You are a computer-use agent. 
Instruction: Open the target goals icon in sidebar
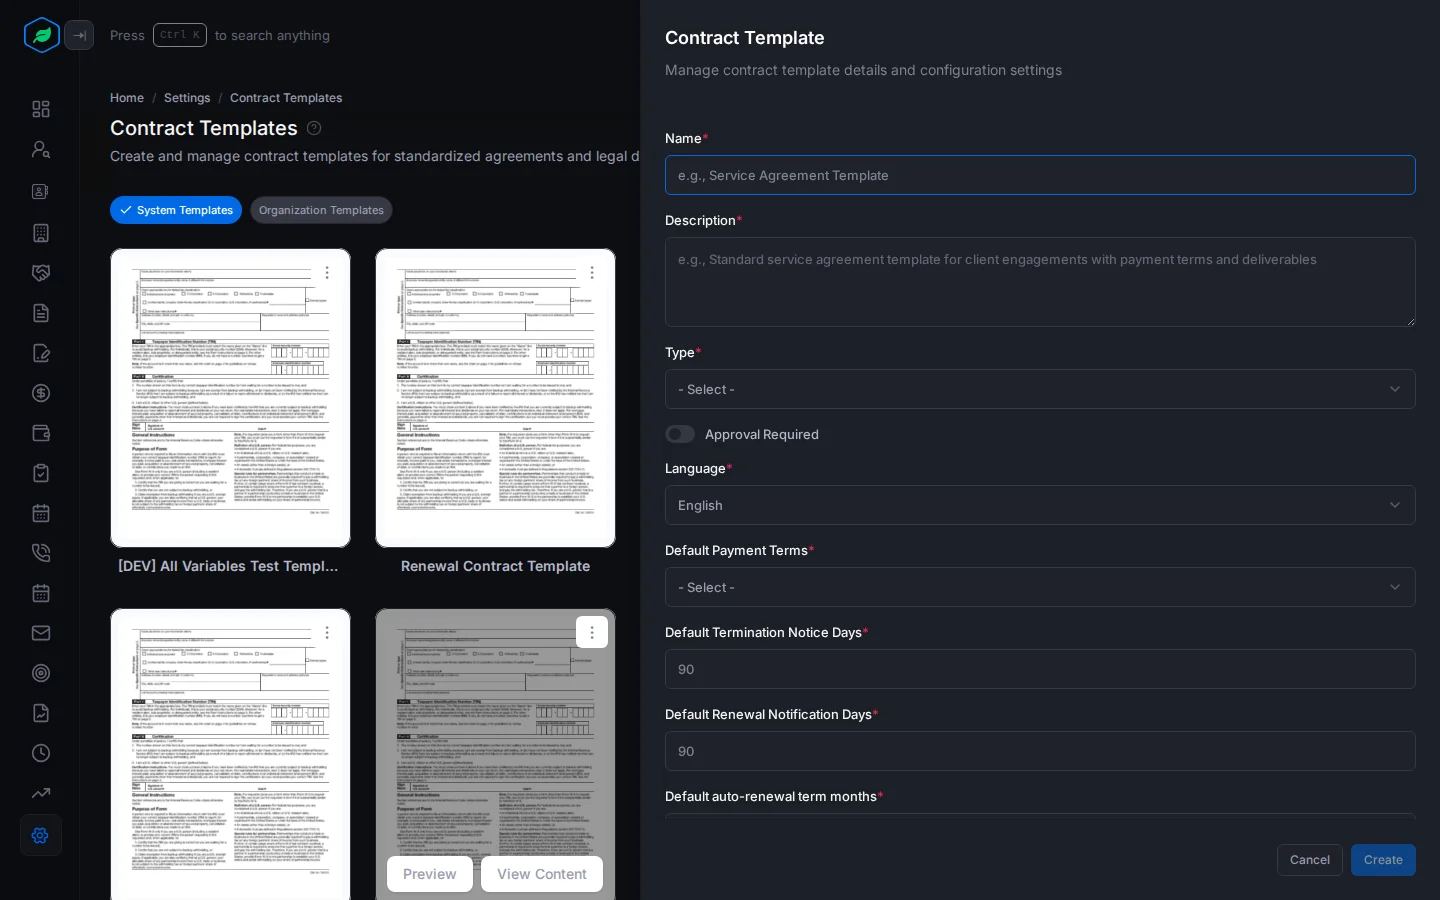coord(41,673)
